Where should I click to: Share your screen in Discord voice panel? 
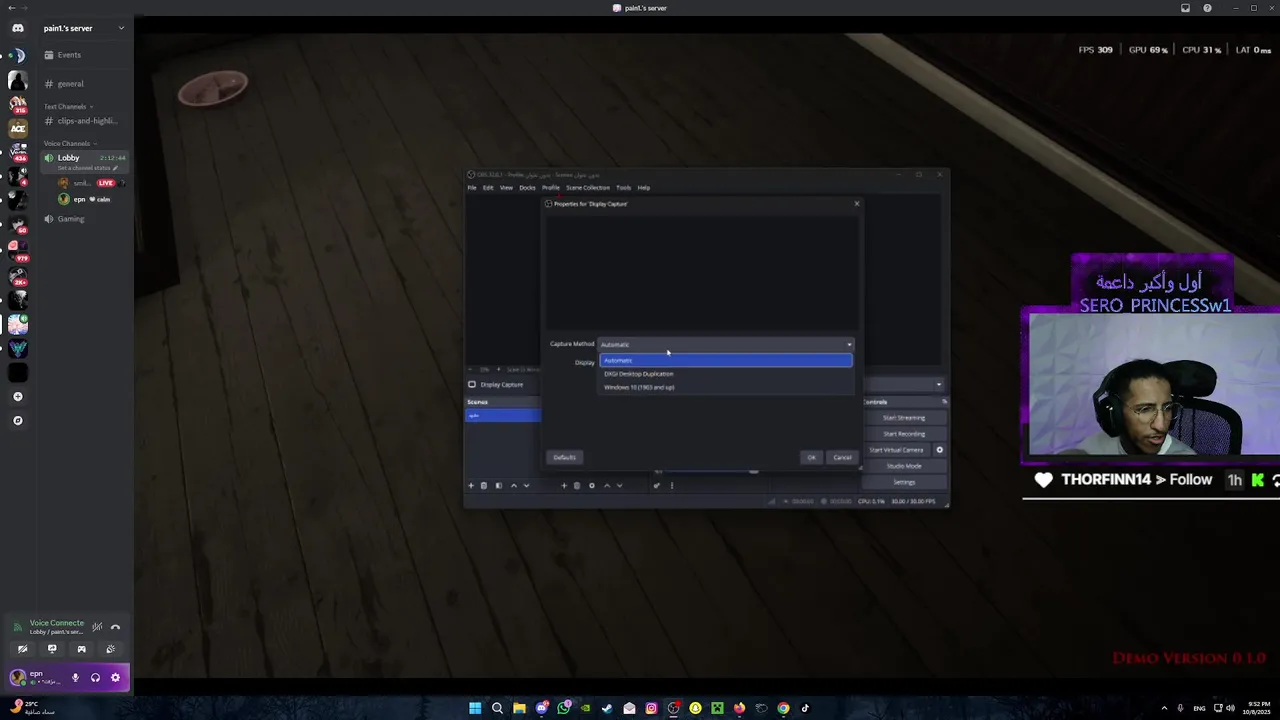[52, 649]
